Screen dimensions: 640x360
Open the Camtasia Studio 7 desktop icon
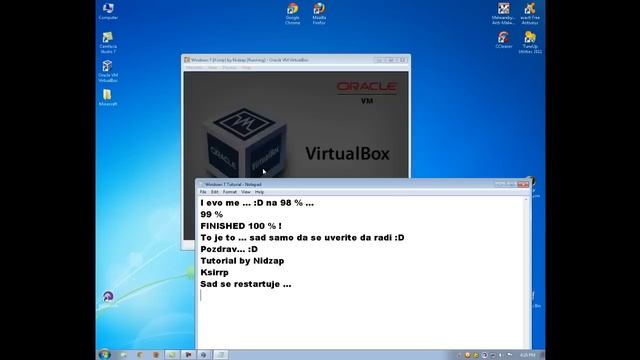[x=108, y=42]
